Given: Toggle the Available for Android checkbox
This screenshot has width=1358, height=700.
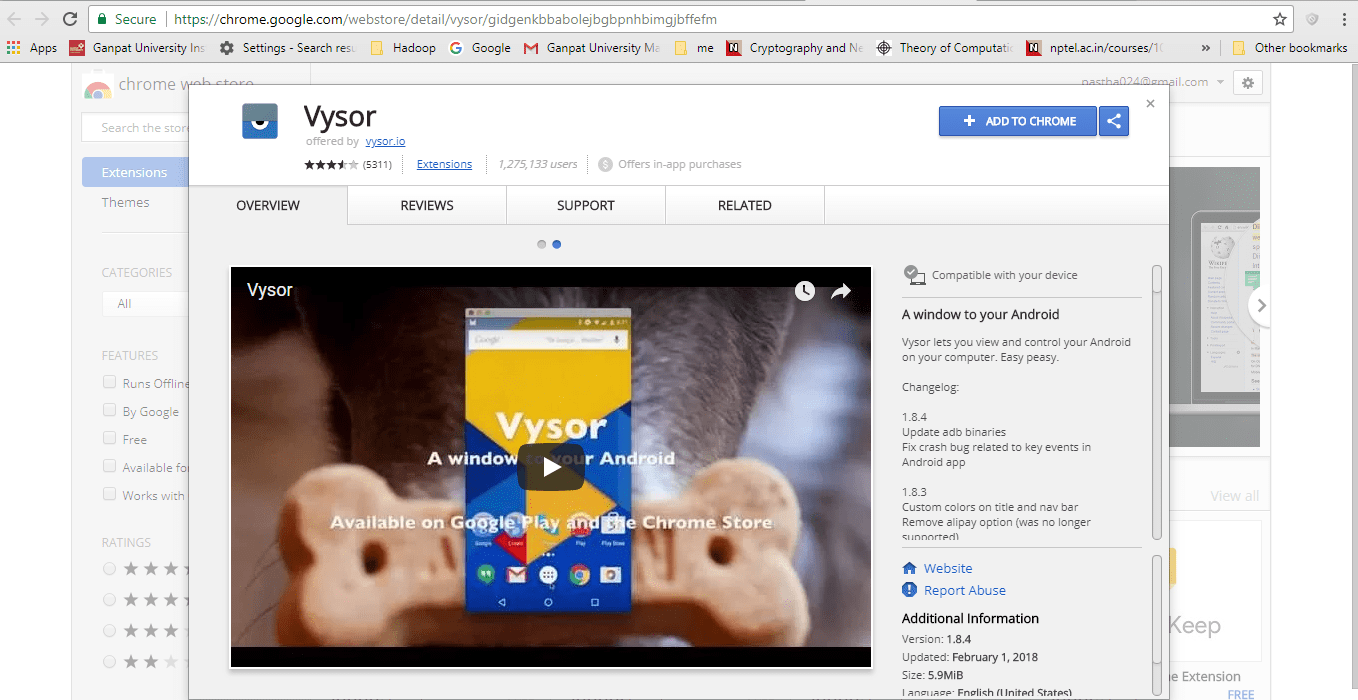Looking at the screenshot, I should click(110, 466).
